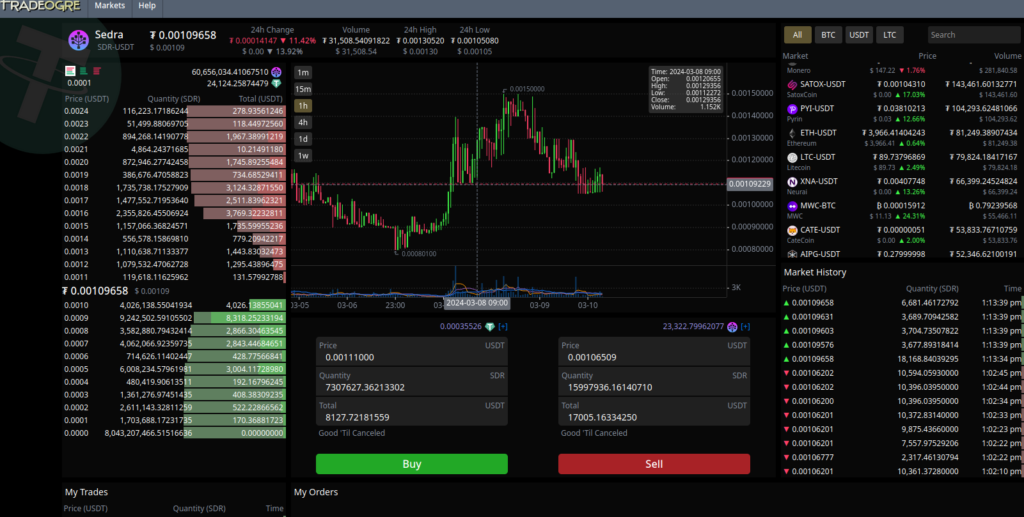The height and width of the screenshot is (517, 1024).
Task: Filter markets by BTC
Action: click(828, 35)
